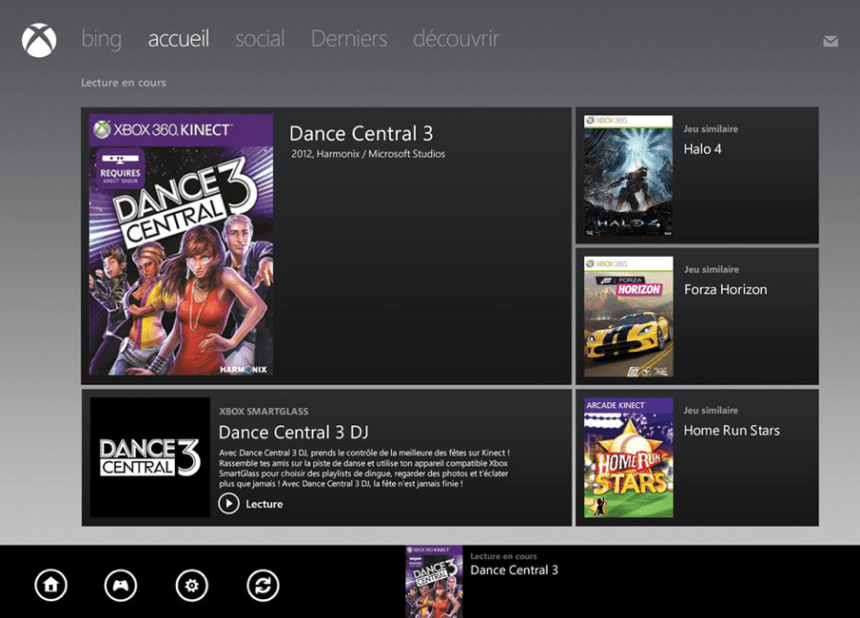Screen dimensions: 860x618
Task: Select the Home Run Stars cover
Action: pyautogui.click(x=628, y=458)
